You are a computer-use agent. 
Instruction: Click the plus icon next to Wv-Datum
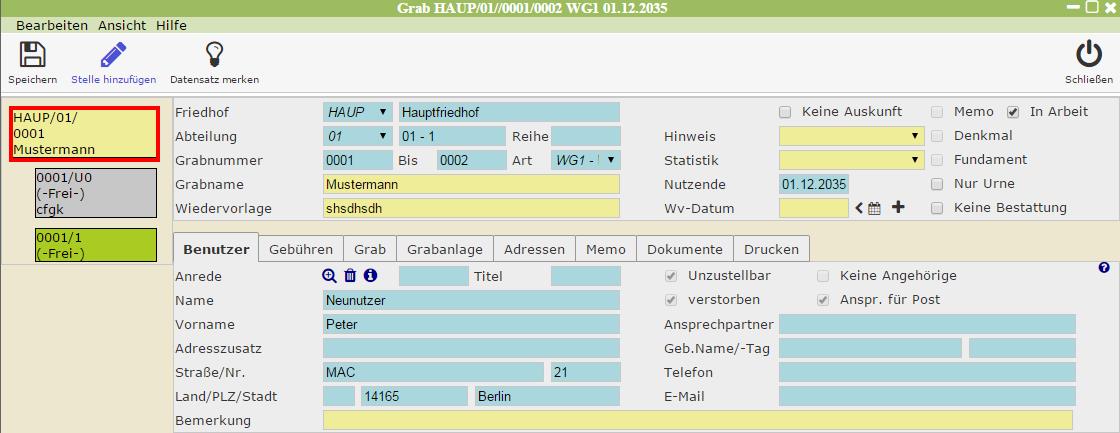[x=898, y=208]
